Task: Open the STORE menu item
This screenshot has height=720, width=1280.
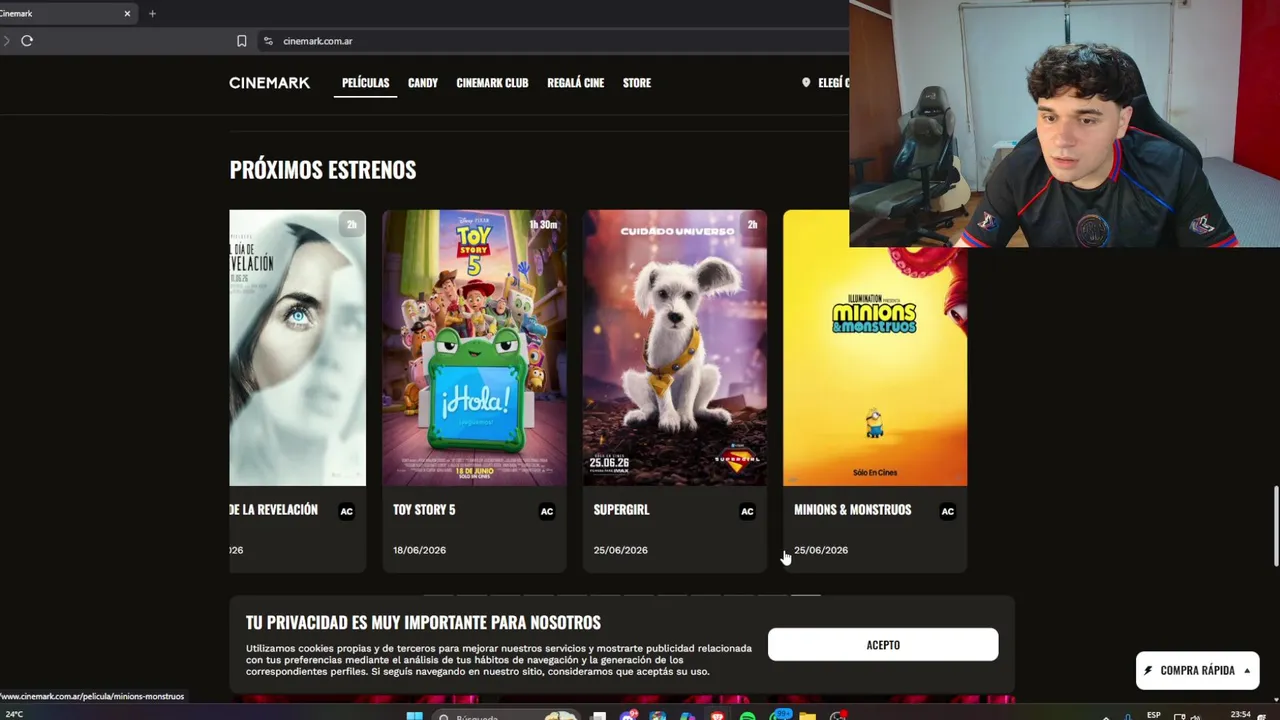Action: click(637, 83)
